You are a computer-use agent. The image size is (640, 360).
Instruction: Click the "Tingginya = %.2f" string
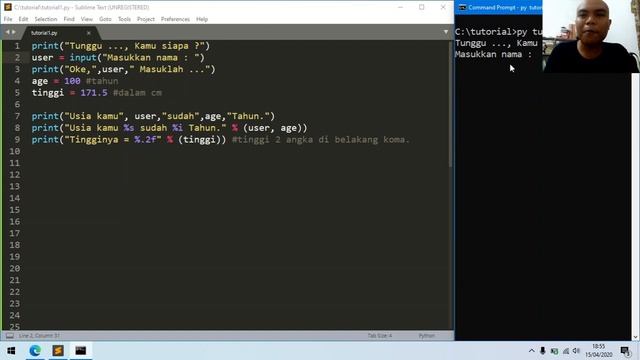tap(113, 140)
